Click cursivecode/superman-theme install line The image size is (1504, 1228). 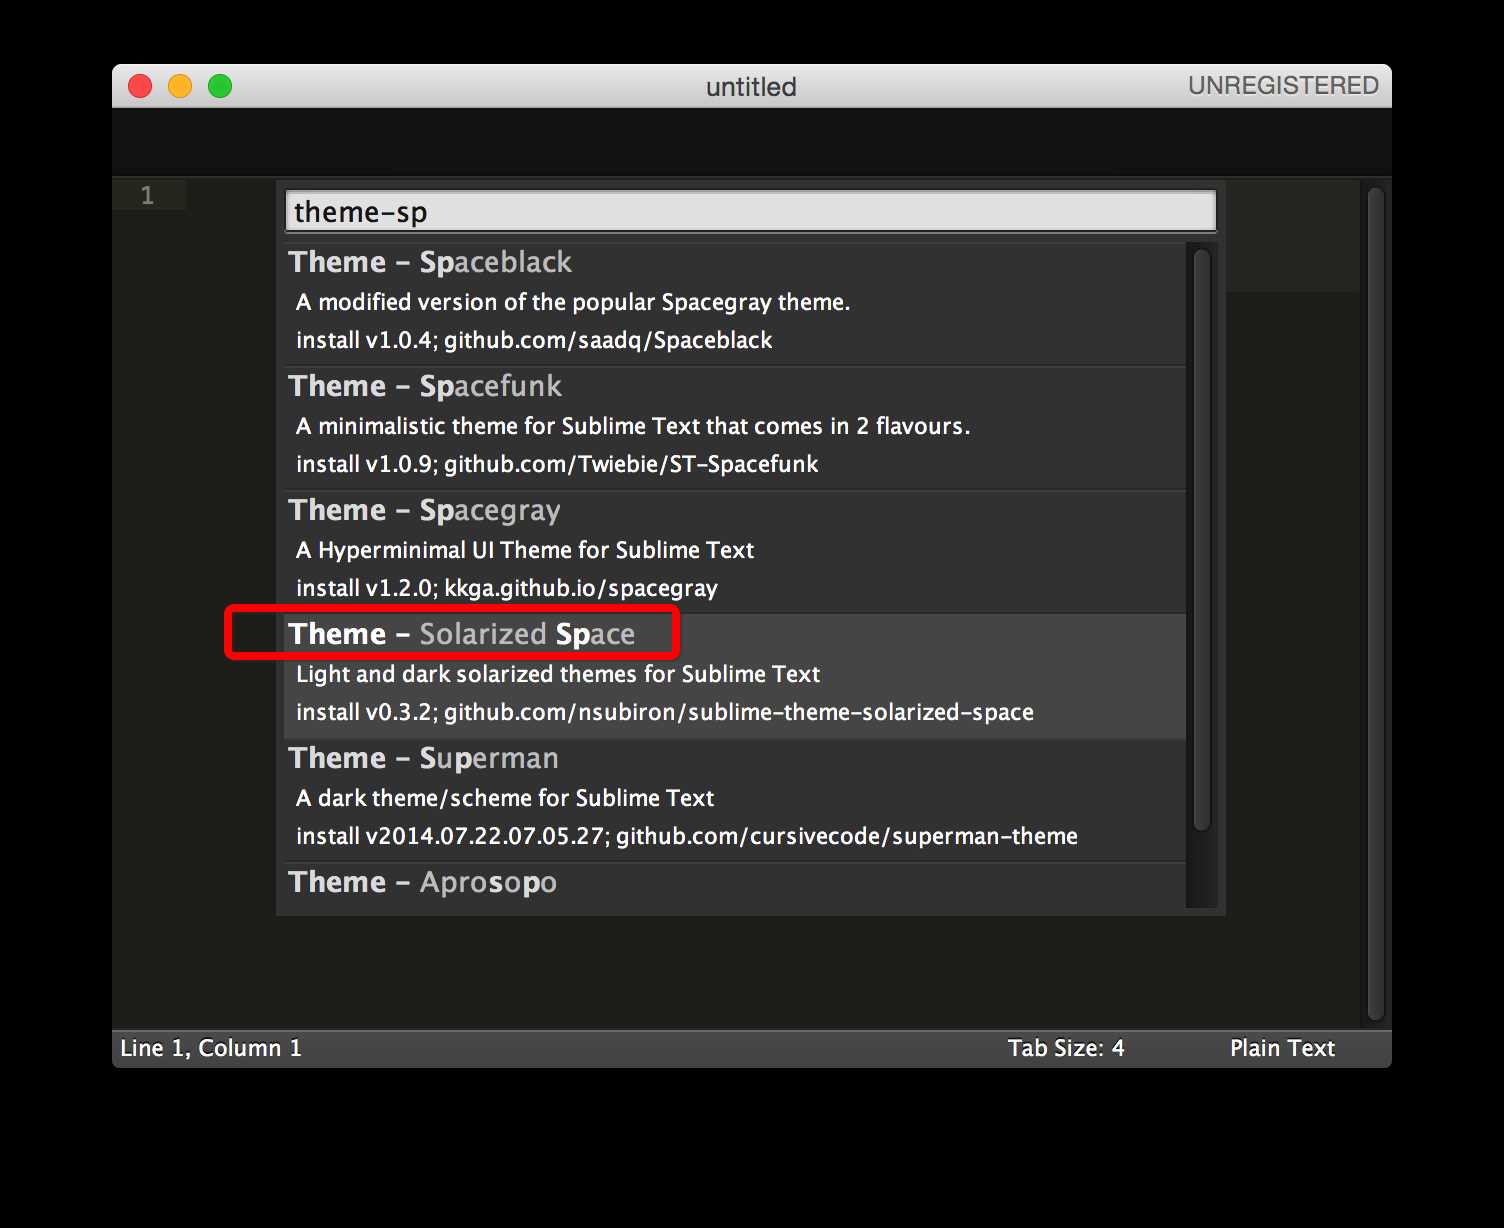(687, 836)
